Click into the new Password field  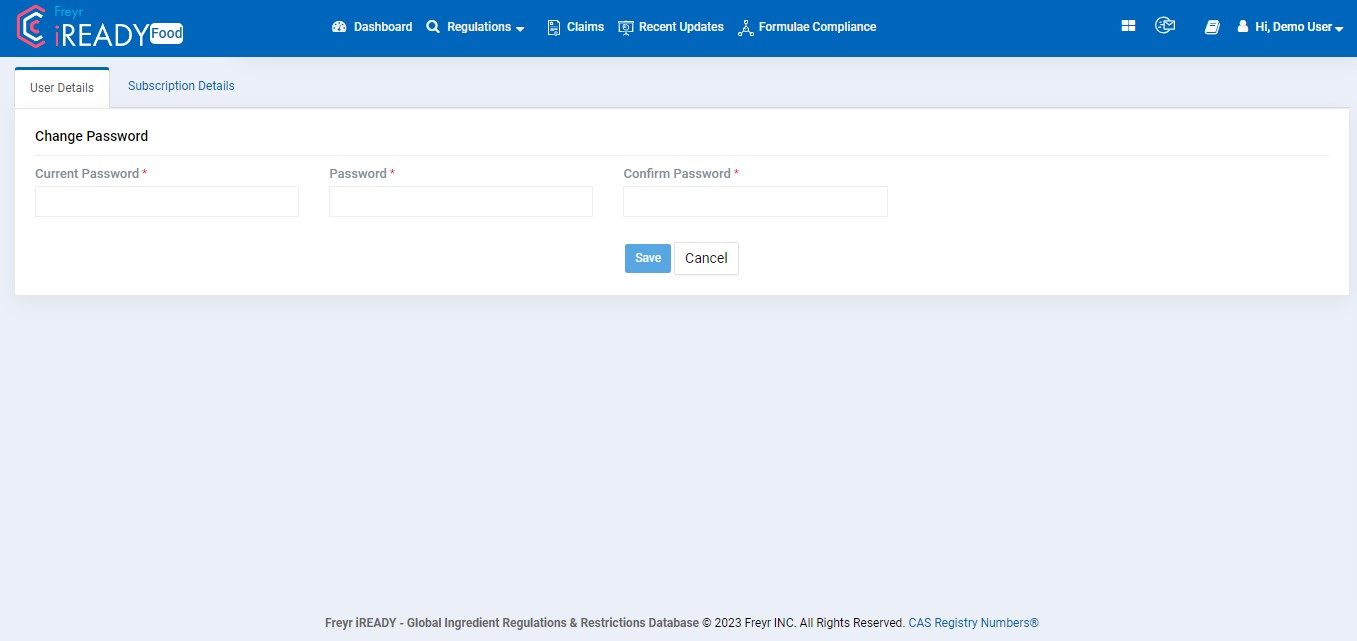pyautogui.click(x=461, y=202)
